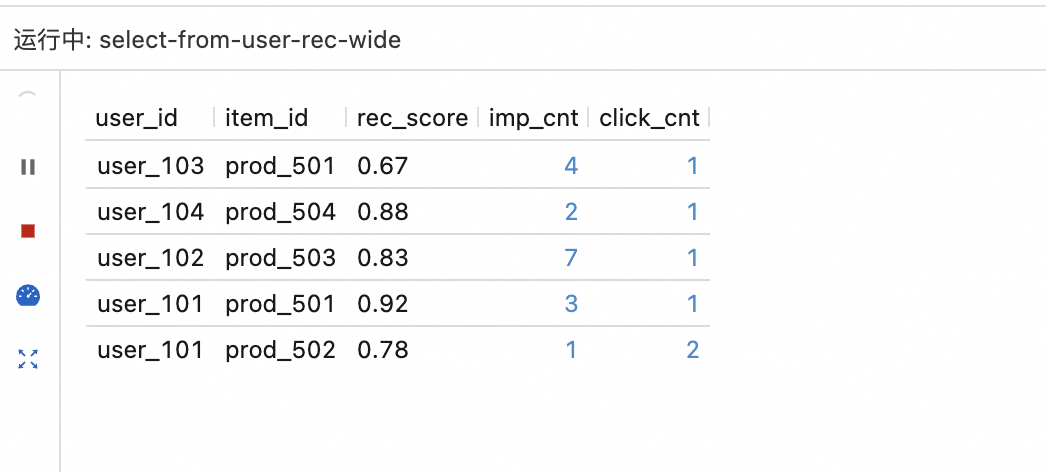Select the running tab select-from-user-rec-wide
Screen dimensions: 1046x472
(x=207, y=40)
